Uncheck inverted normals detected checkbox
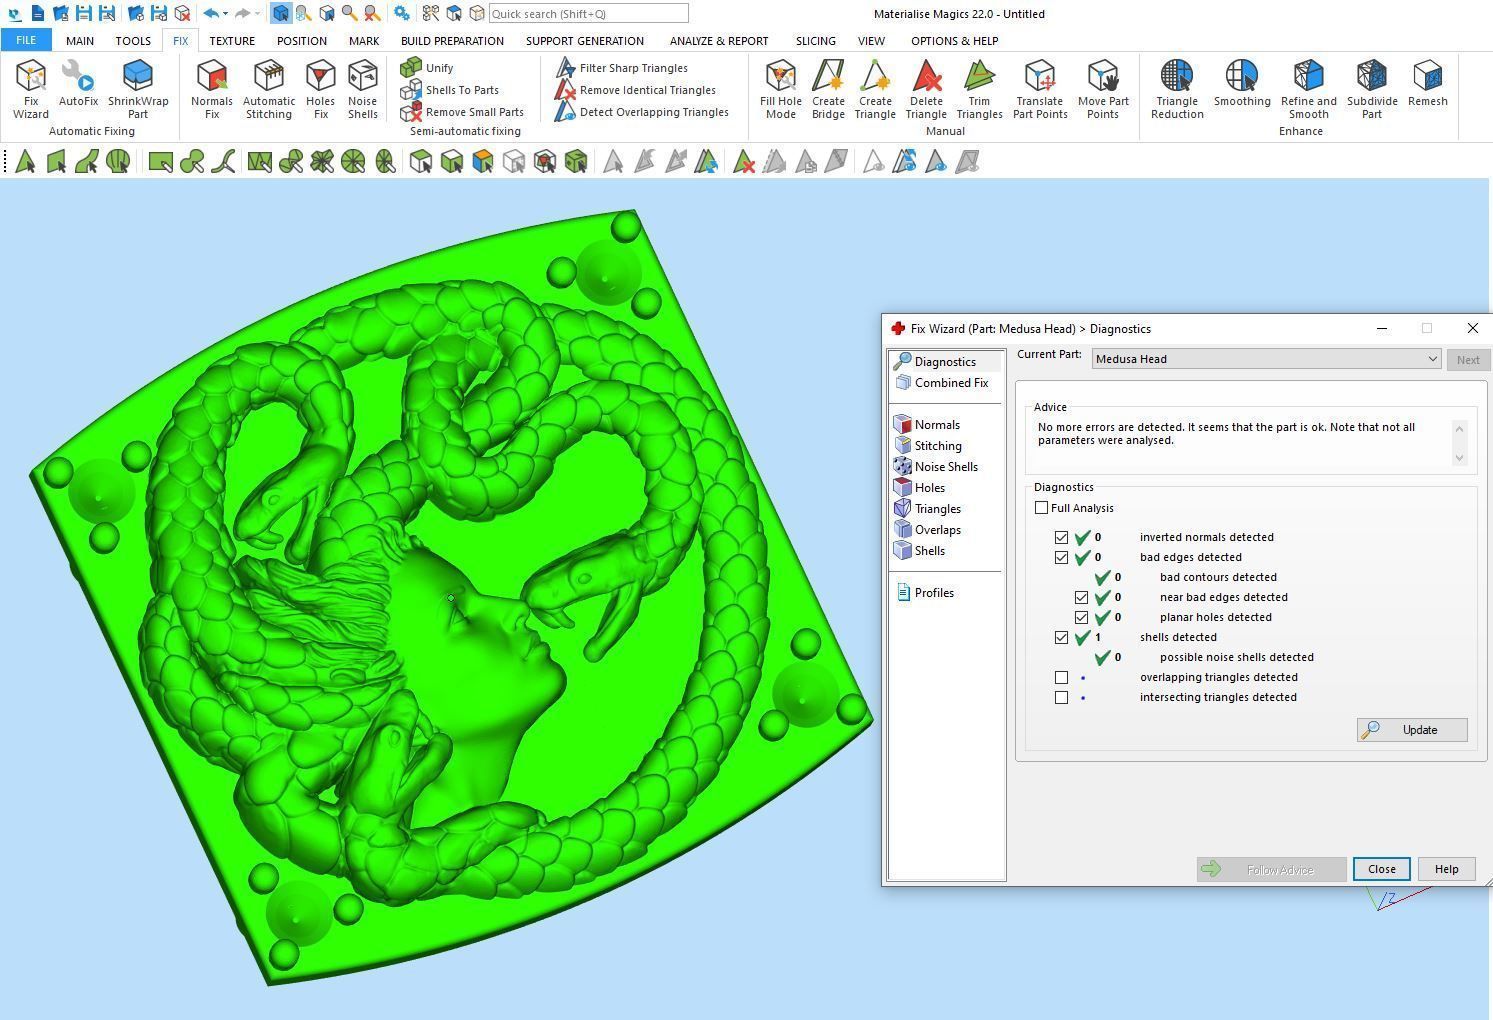Screen dimensions: 1493x1020 1061,537
